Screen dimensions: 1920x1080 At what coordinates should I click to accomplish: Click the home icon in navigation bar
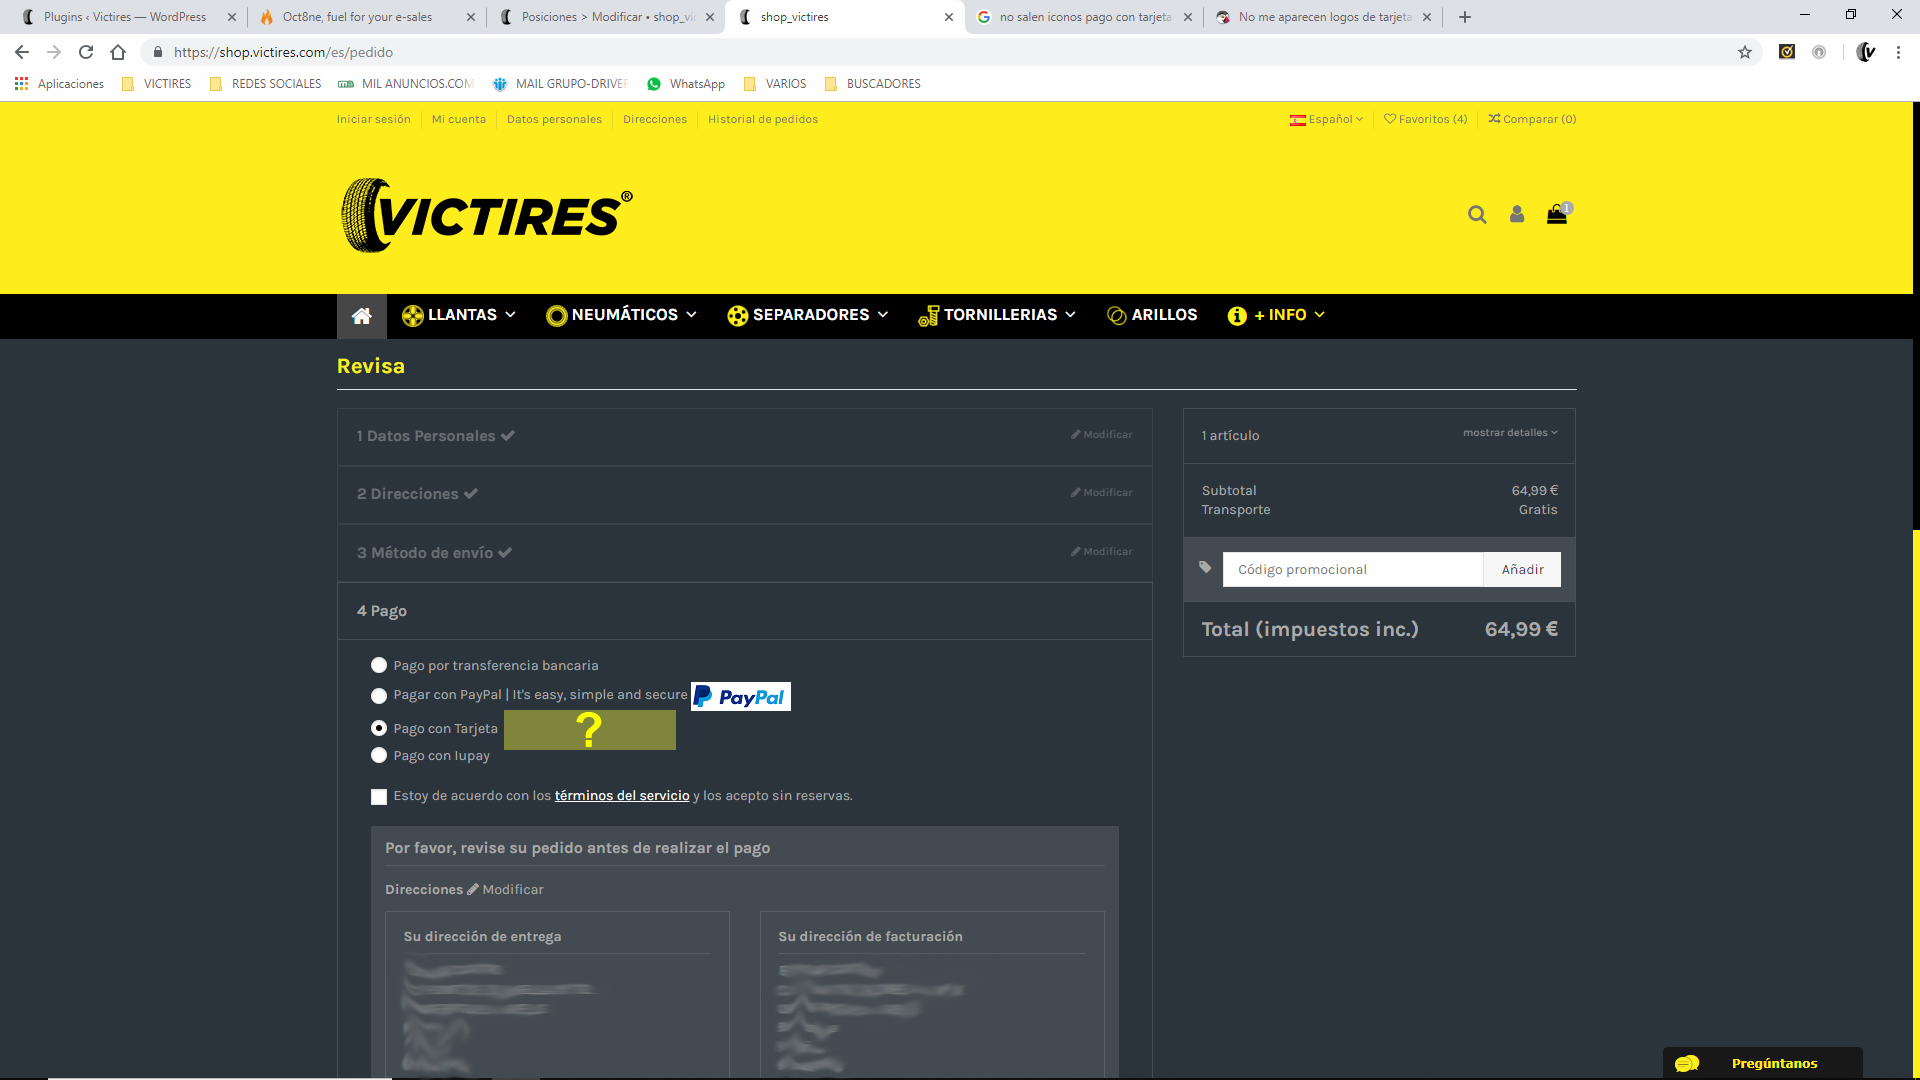(x=361, y=316)
